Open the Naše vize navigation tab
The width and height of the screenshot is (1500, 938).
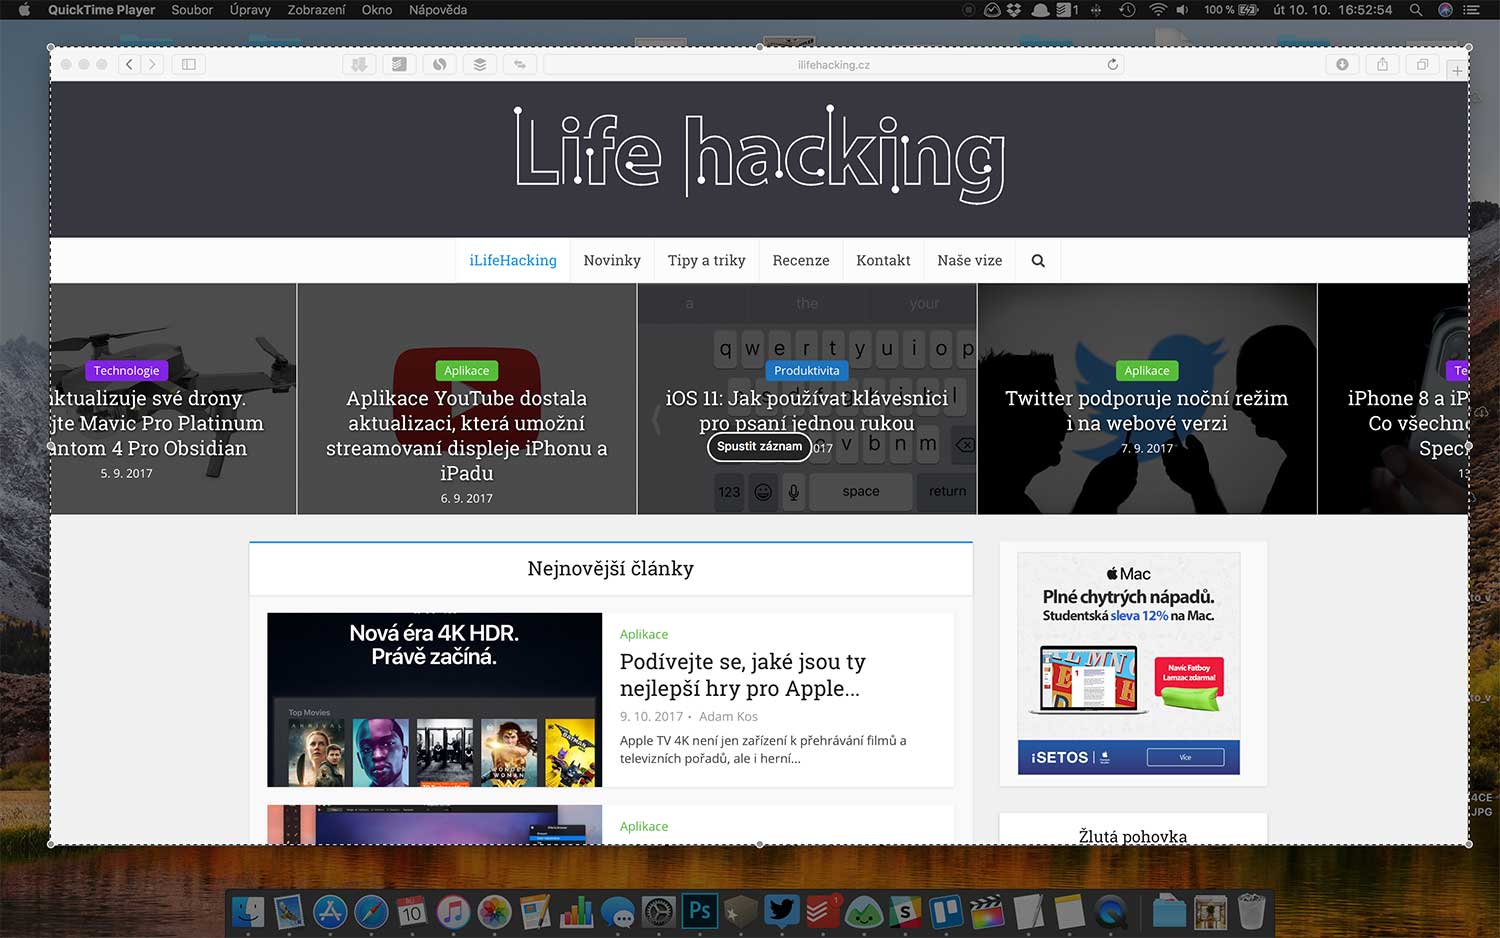click(970, 261)
